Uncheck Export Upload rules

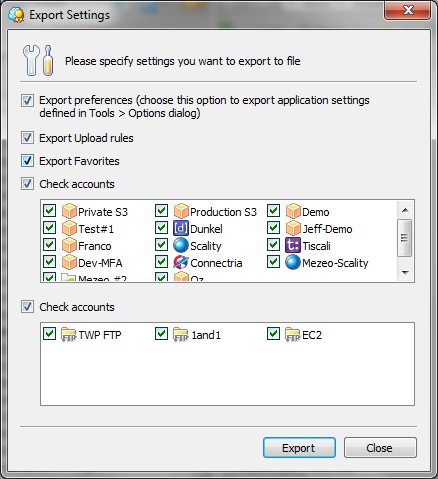tap(27, 138)
